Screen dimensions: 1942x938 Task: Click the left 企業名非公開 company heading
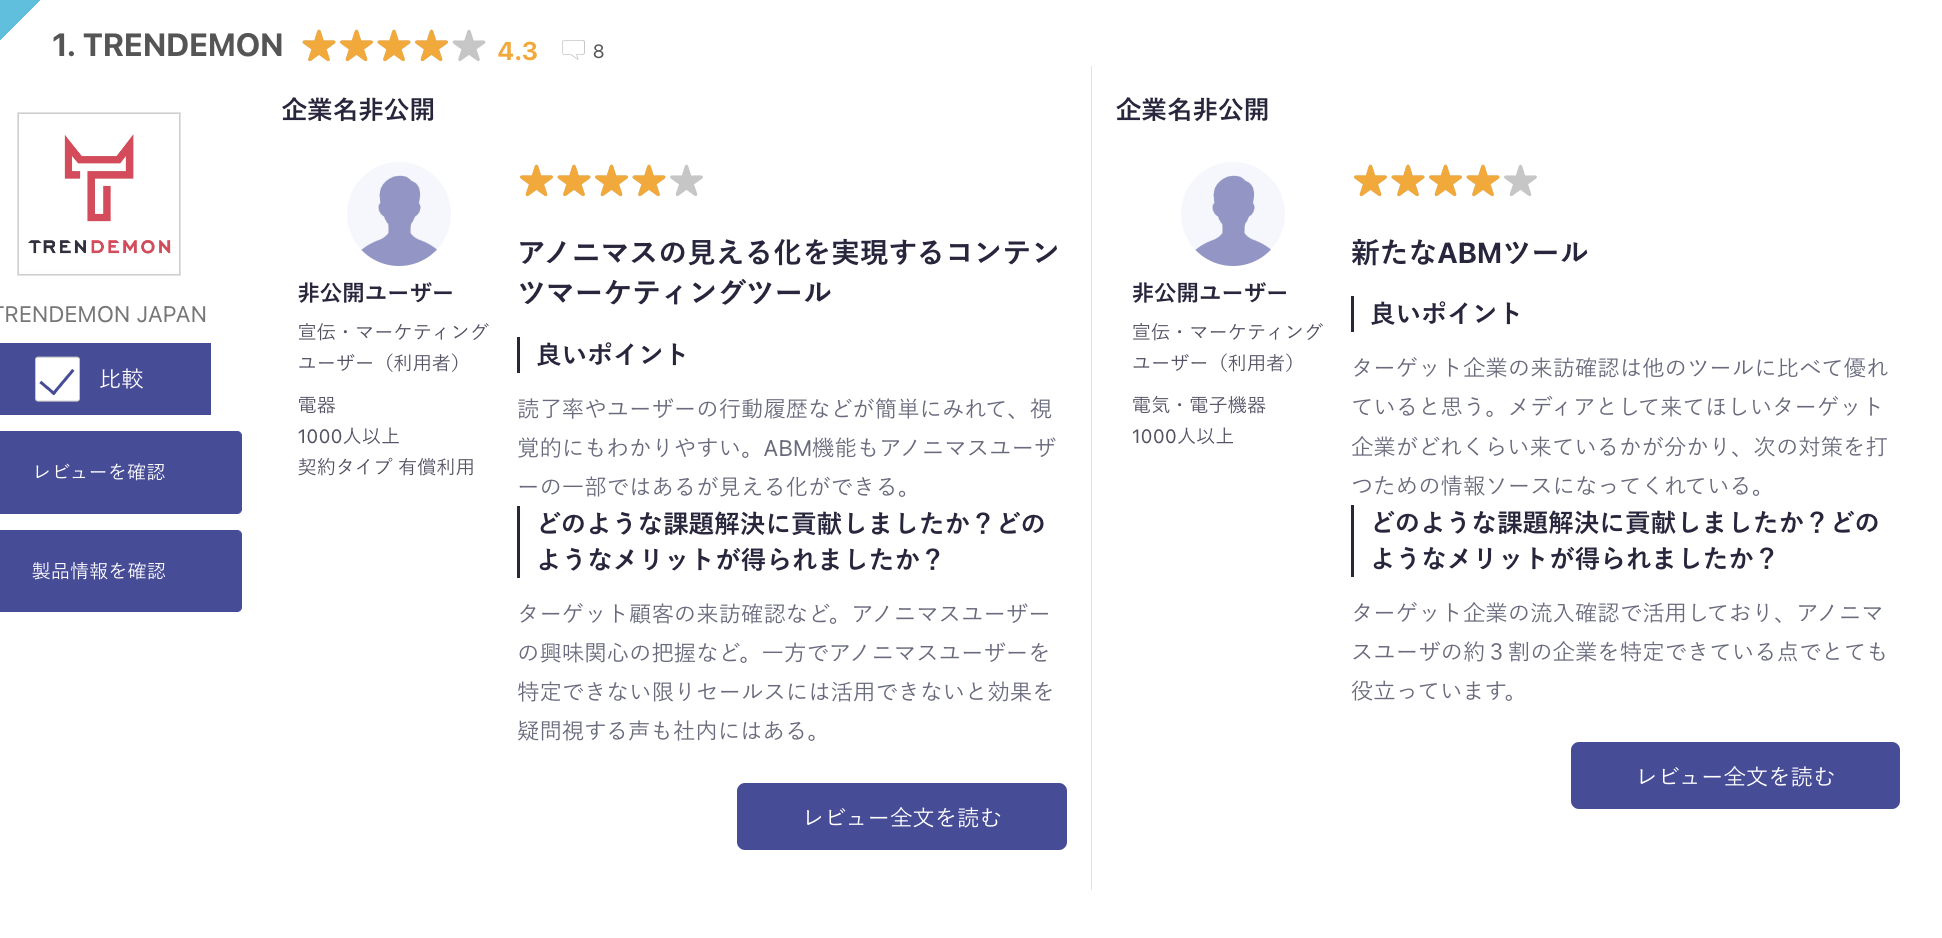[358, 110]
